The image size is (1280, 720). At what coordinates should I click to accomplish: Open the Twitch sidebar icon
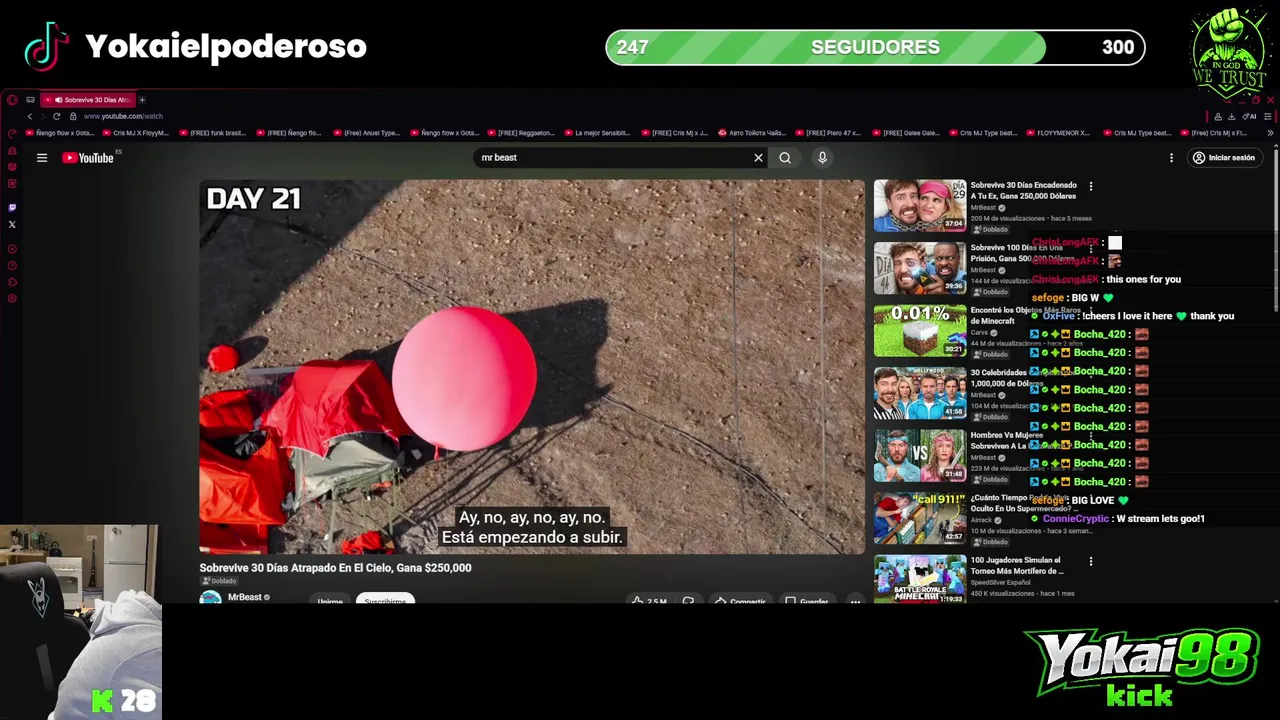tap(12, 207)
